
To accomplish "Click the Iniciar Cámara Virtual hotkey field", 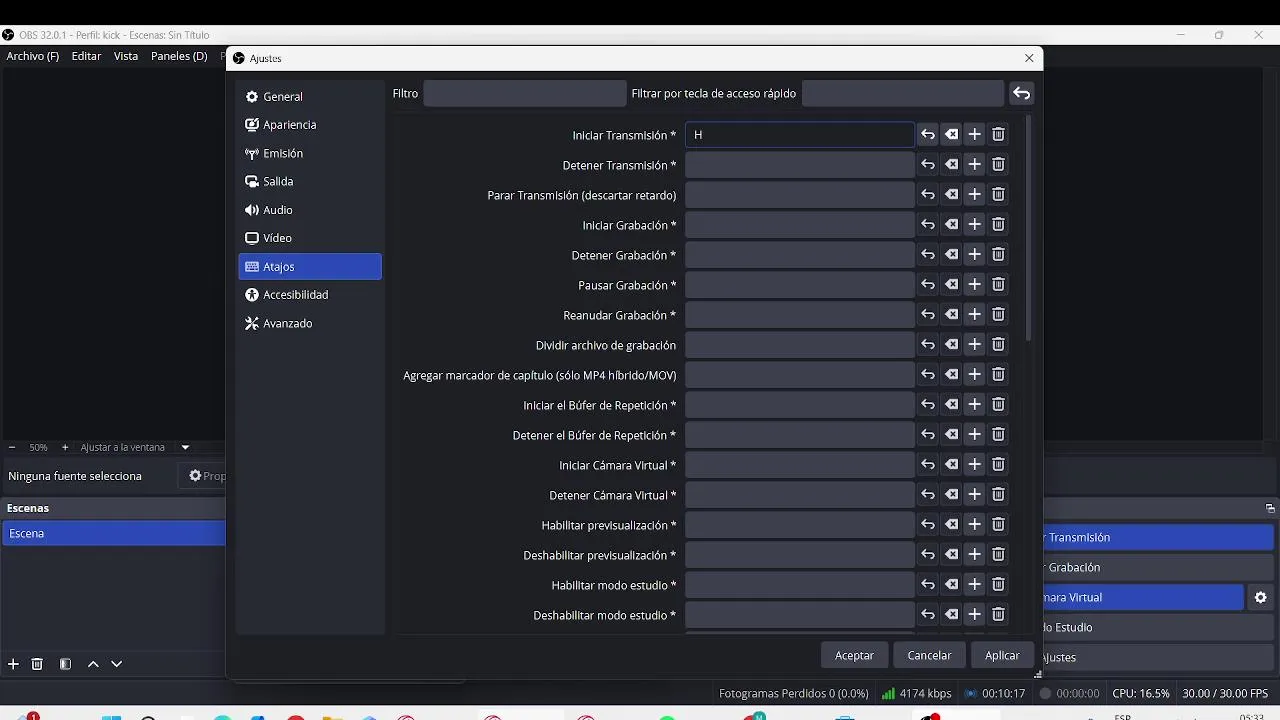I will (x=799, y=465).
